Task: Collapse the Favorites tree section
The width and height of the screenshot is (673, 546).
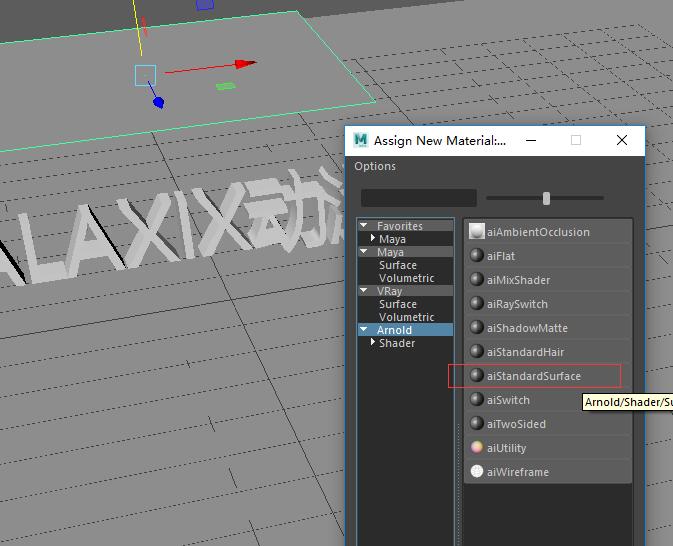Action: tap(364, 225)
